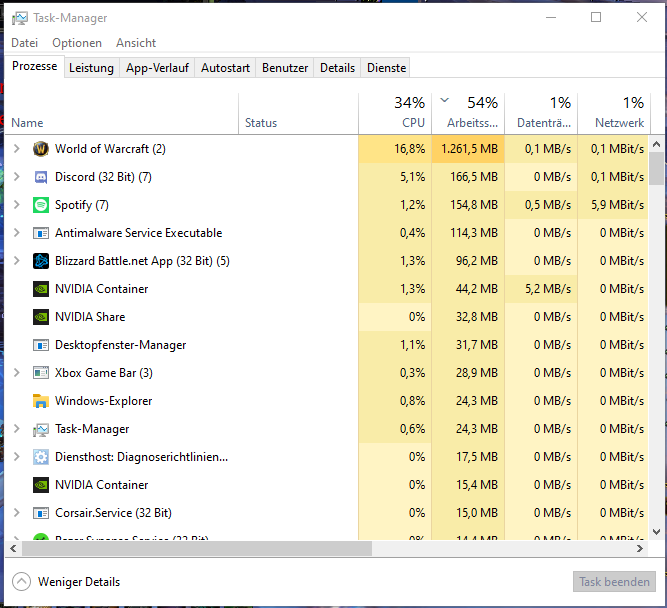Select the NVIDIA Container 5,2 MB/s cell
667x608 pixels.
coord(541,289)
